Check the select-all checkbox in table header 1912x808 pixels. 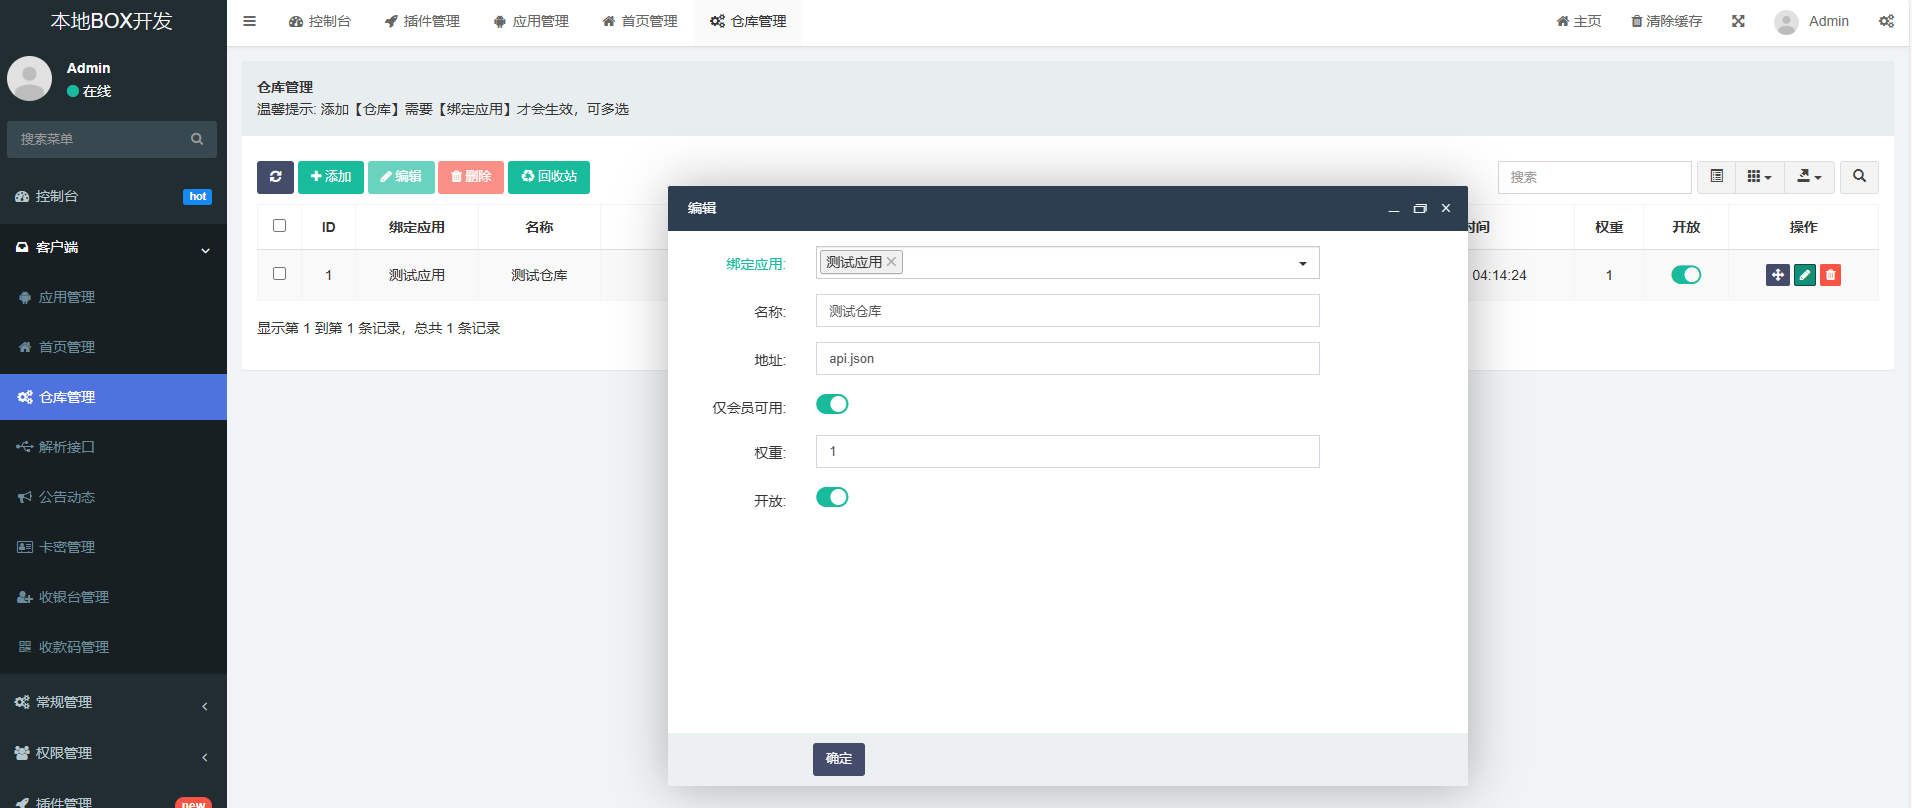point(280,226)
